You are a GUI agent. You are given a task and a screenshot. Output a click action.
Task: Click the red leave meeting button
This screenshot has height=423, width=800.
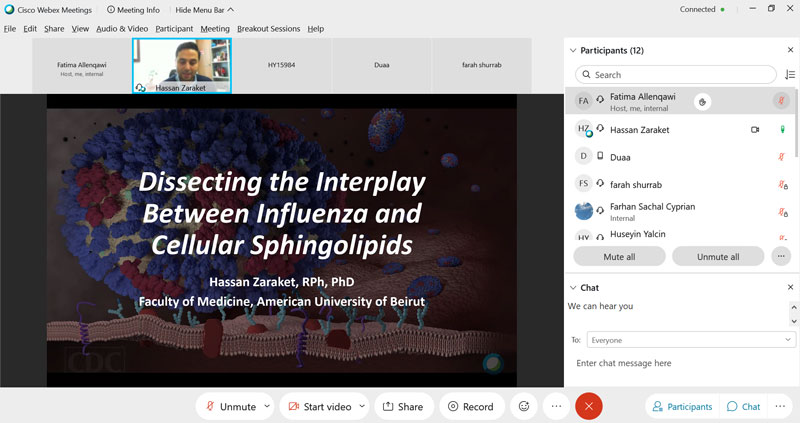tap(589, 406)
